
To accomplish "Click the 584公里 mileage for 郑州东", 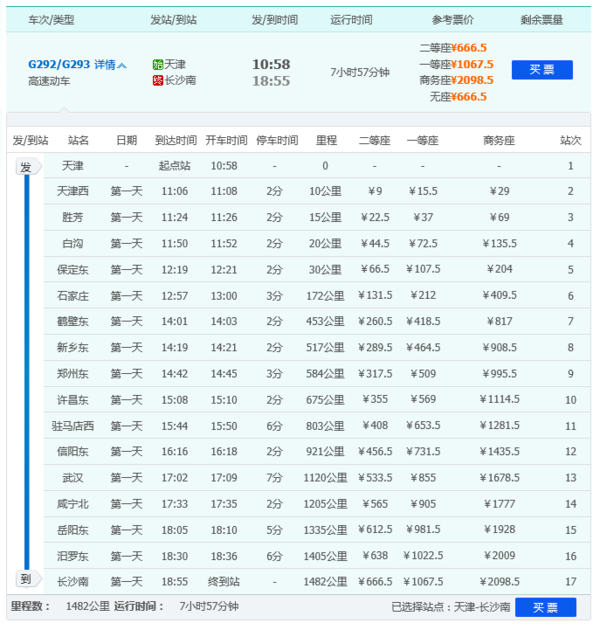I will 325,374.
